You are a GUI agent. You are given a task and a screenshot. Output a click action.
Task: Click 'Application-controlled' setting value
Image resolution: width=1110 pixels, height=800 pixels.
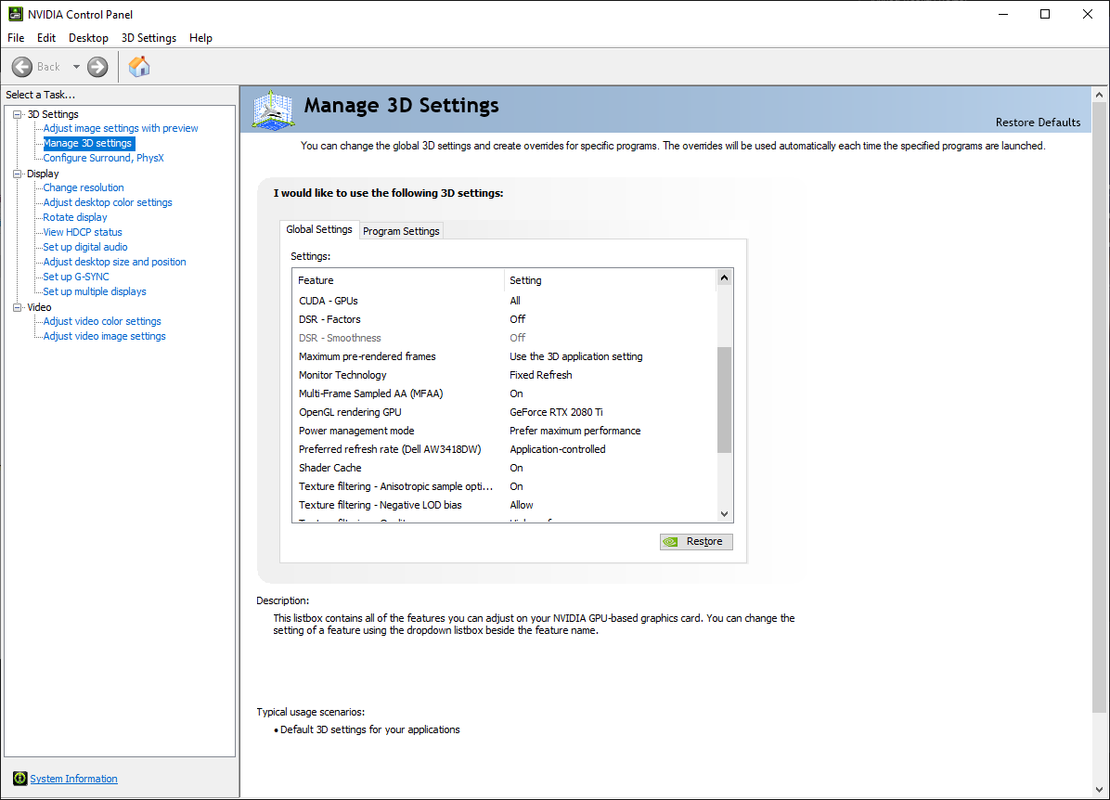click(x=557, y=450)
